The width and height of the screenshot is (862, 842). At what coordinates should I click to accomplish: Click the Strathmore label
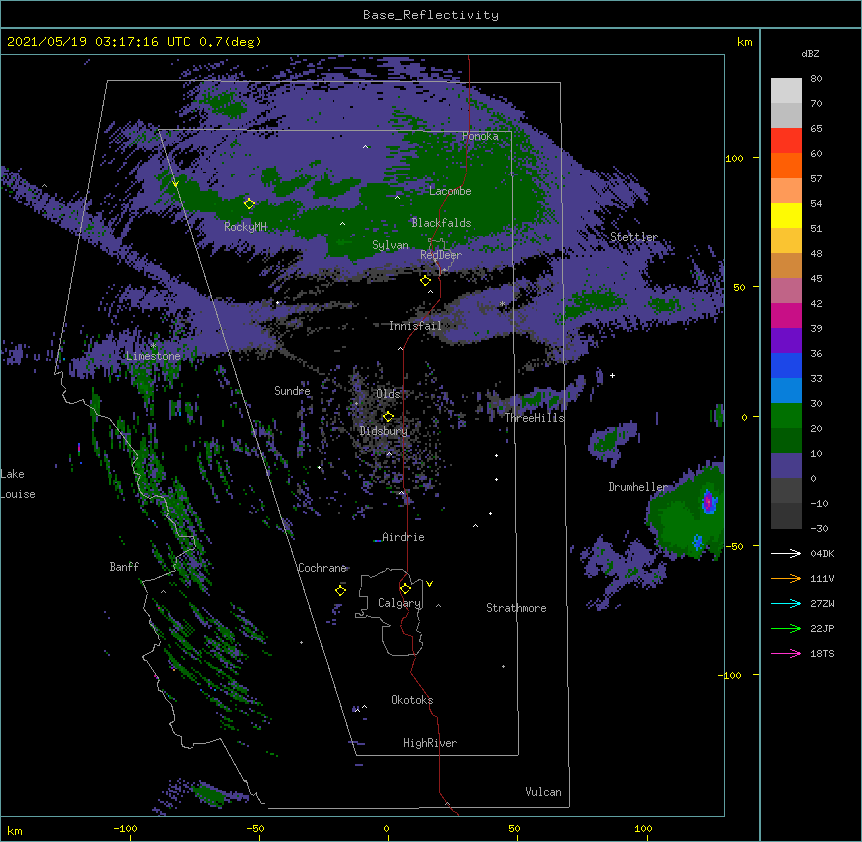pos(516,608)
